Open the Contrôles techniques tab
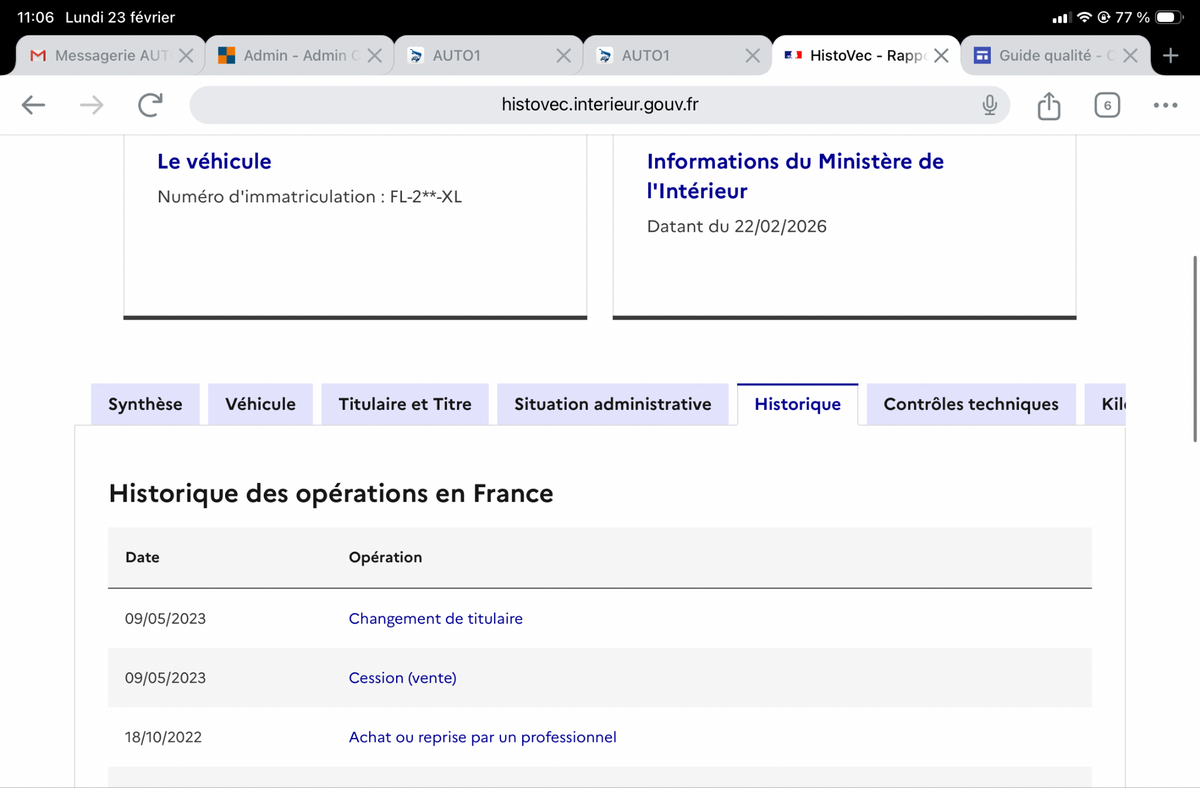 click(971, 404)
